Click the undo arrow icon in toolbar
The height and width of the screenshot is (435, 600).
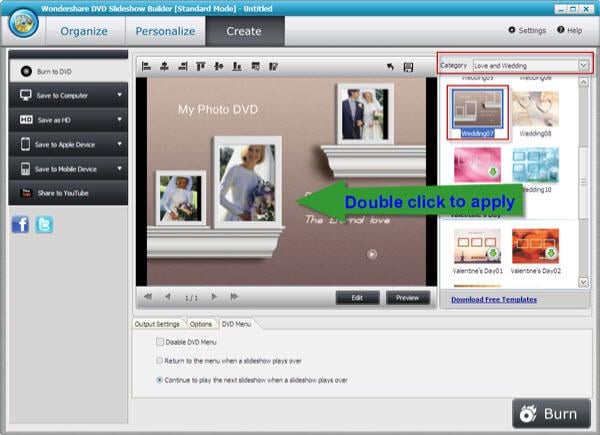click(x=390, y=67)
